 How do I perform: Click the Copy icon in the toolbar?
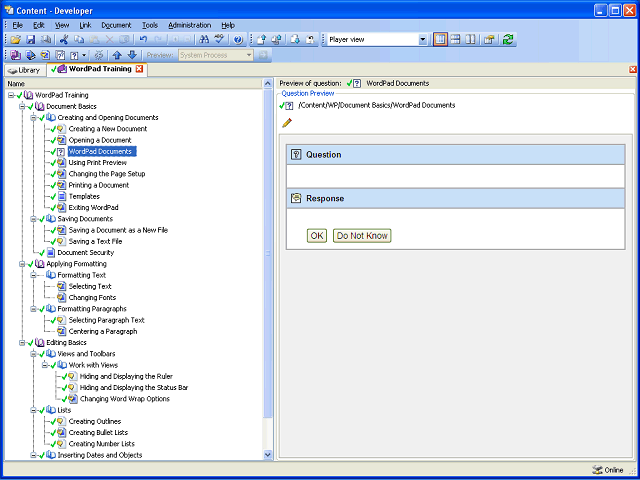[79, 40]
